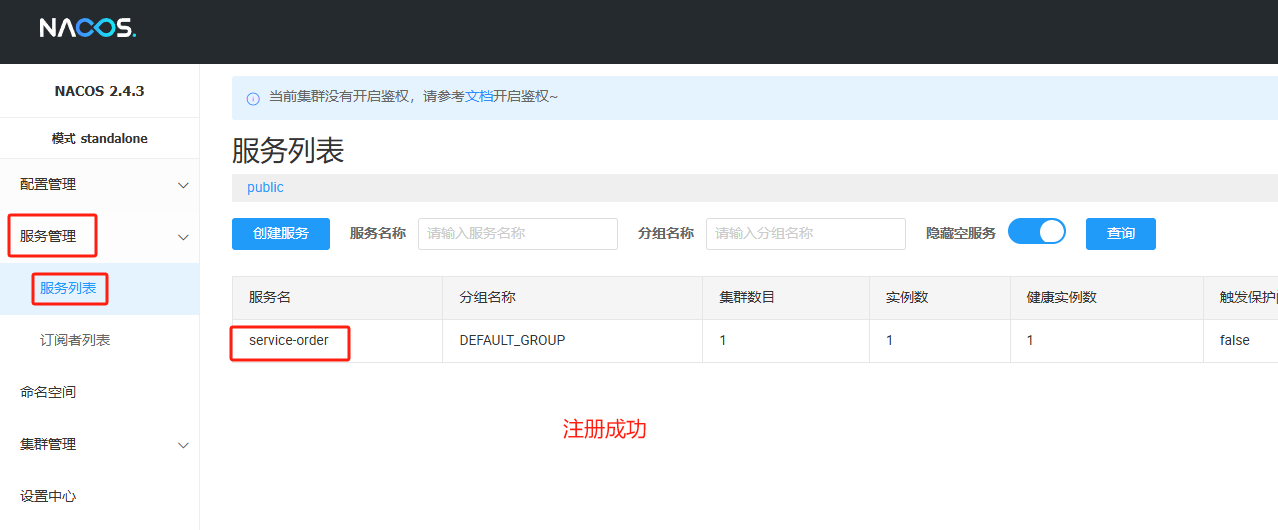The width and height of the screenshot is (1278, 530).
Task: Click the false value in service-order row
Action: coord(1235,341)
